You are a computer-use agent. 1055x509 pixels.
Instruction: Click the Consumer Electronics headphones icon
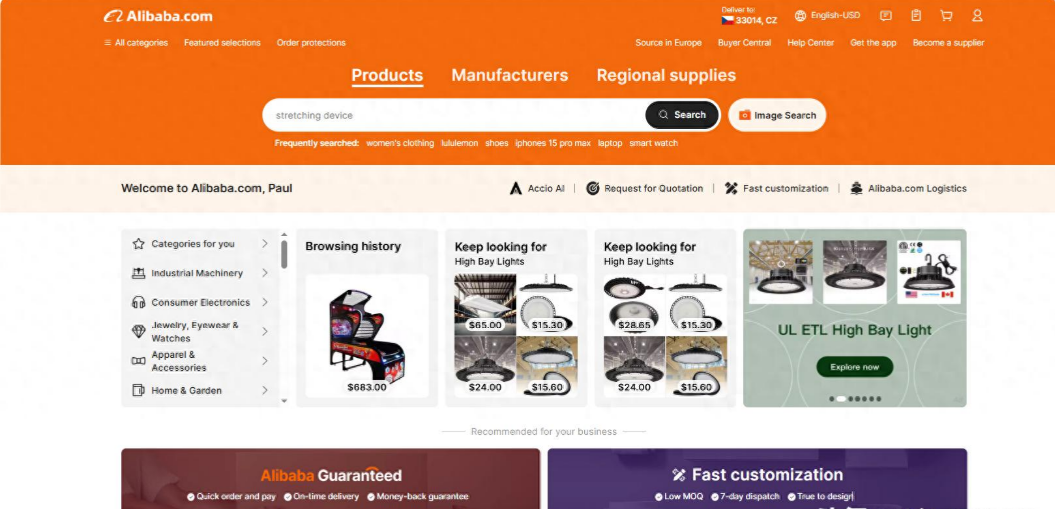139,303
